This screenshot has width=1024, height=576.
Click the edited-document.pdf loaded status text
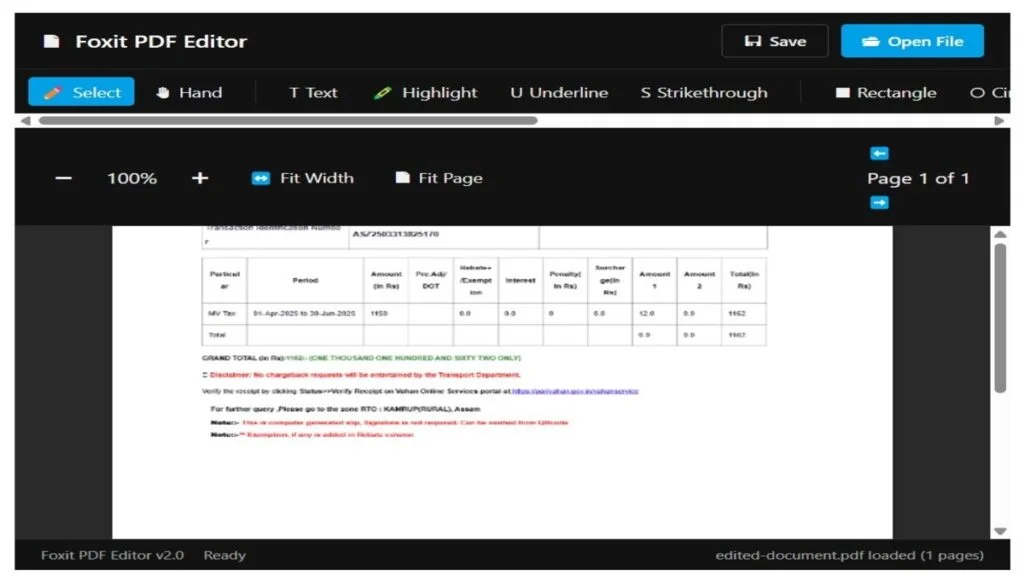tap(849, 555)
